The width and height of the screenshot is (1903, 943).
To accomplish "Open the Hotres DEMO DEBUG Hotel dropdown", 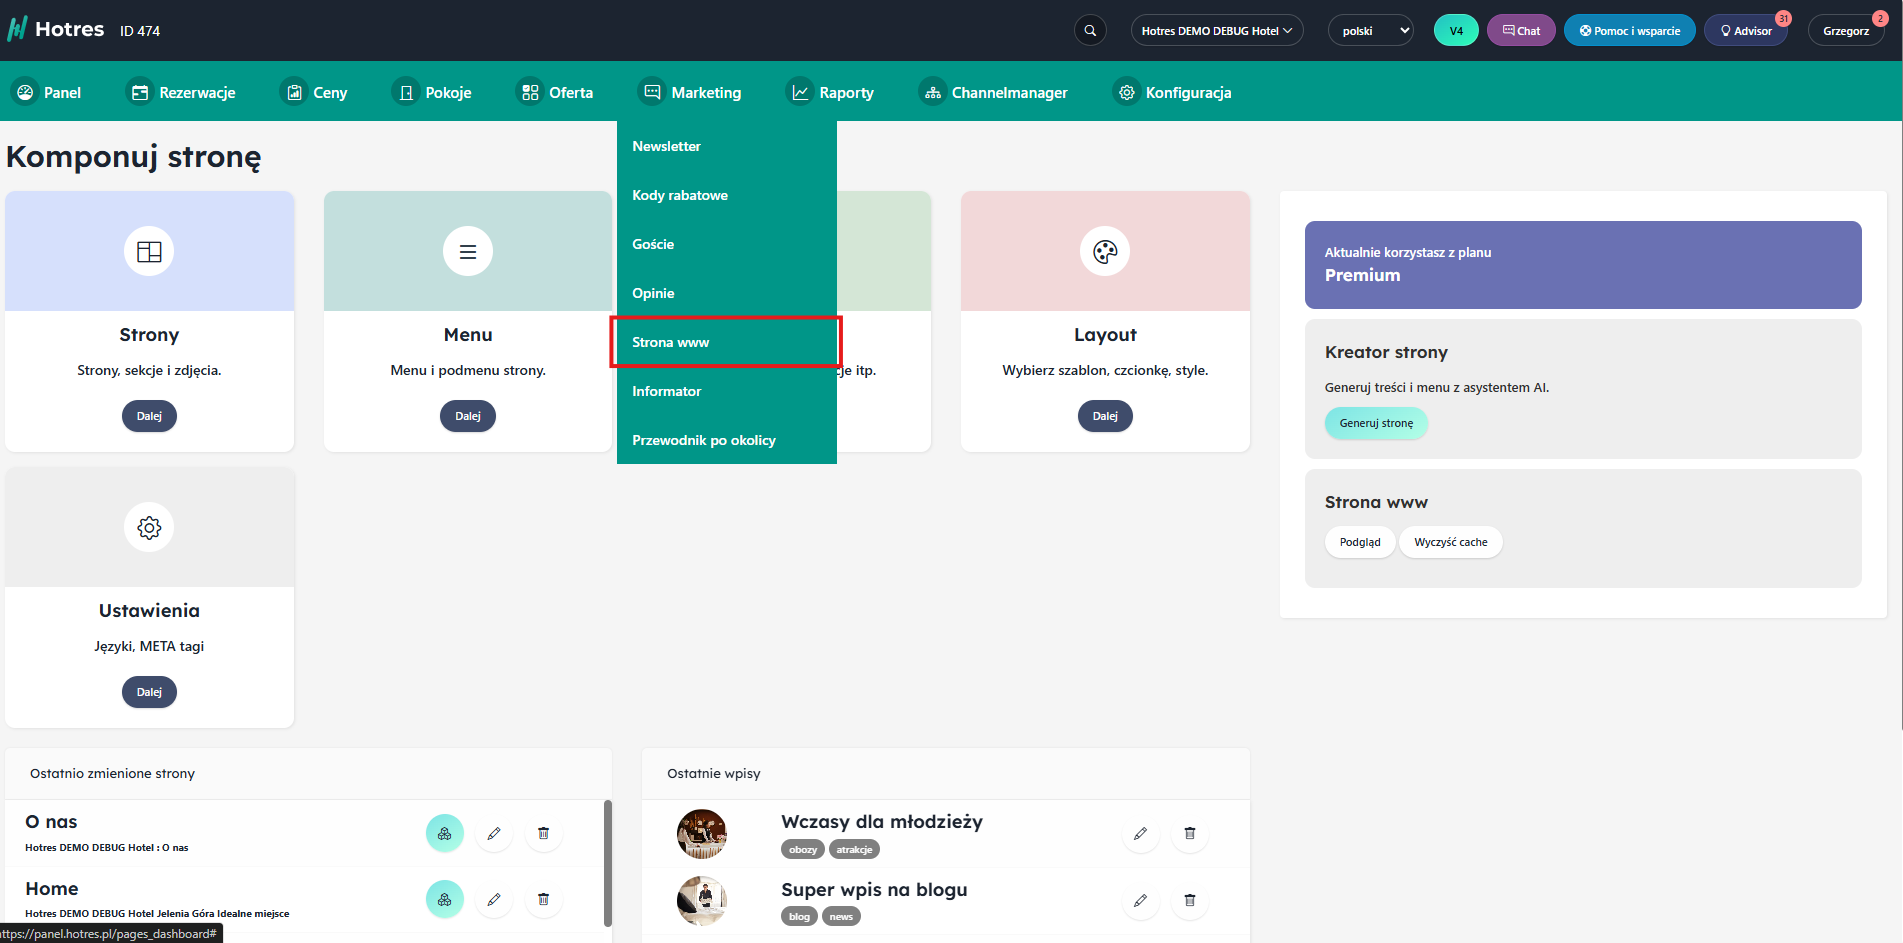I will tap(1216, 31).
